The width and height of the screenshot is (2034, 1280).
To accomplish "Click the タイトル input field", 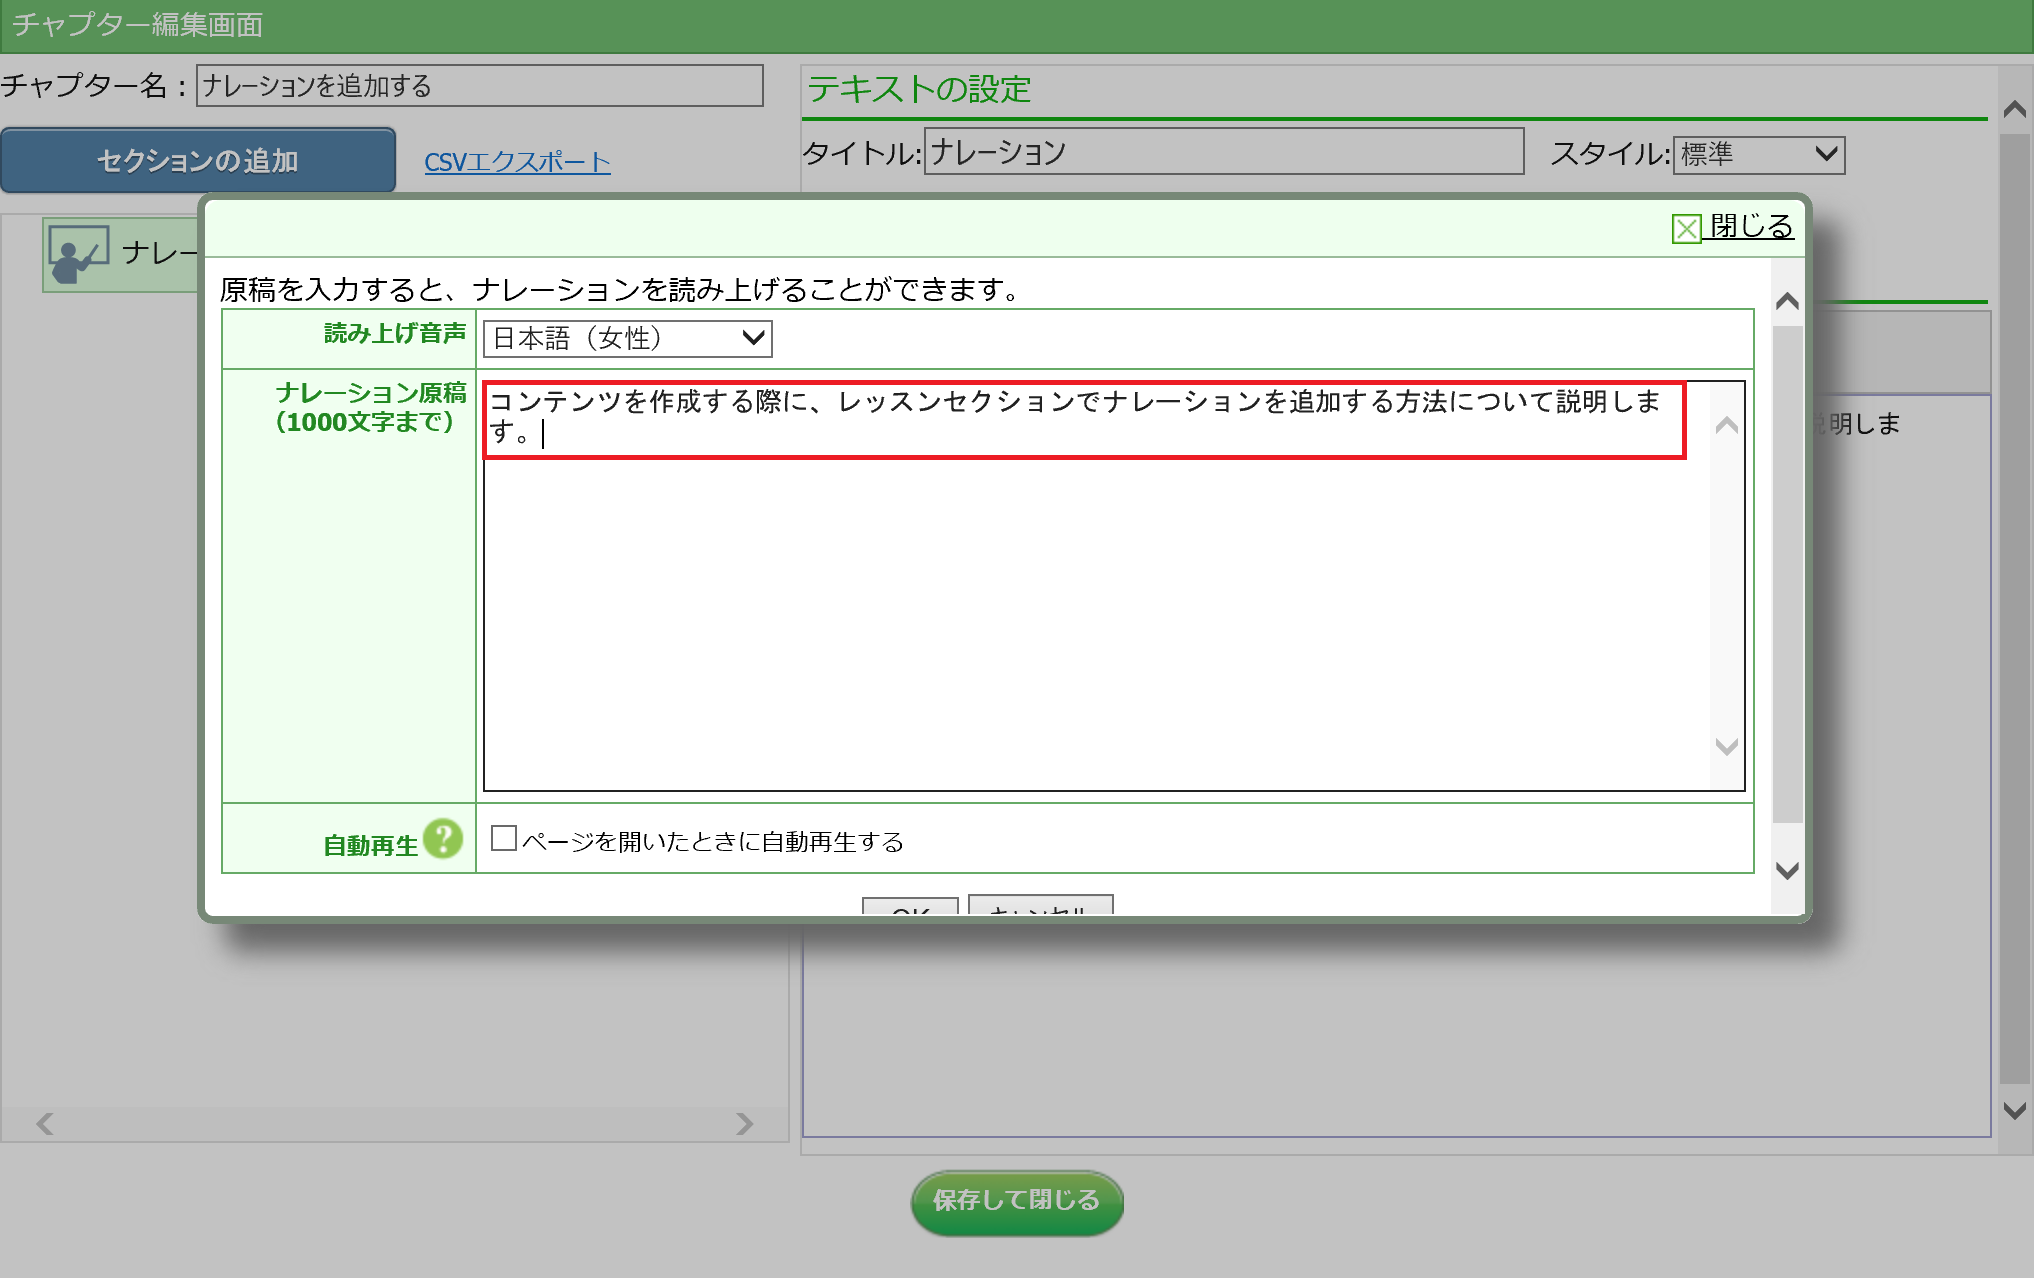I will (1222, 152).
